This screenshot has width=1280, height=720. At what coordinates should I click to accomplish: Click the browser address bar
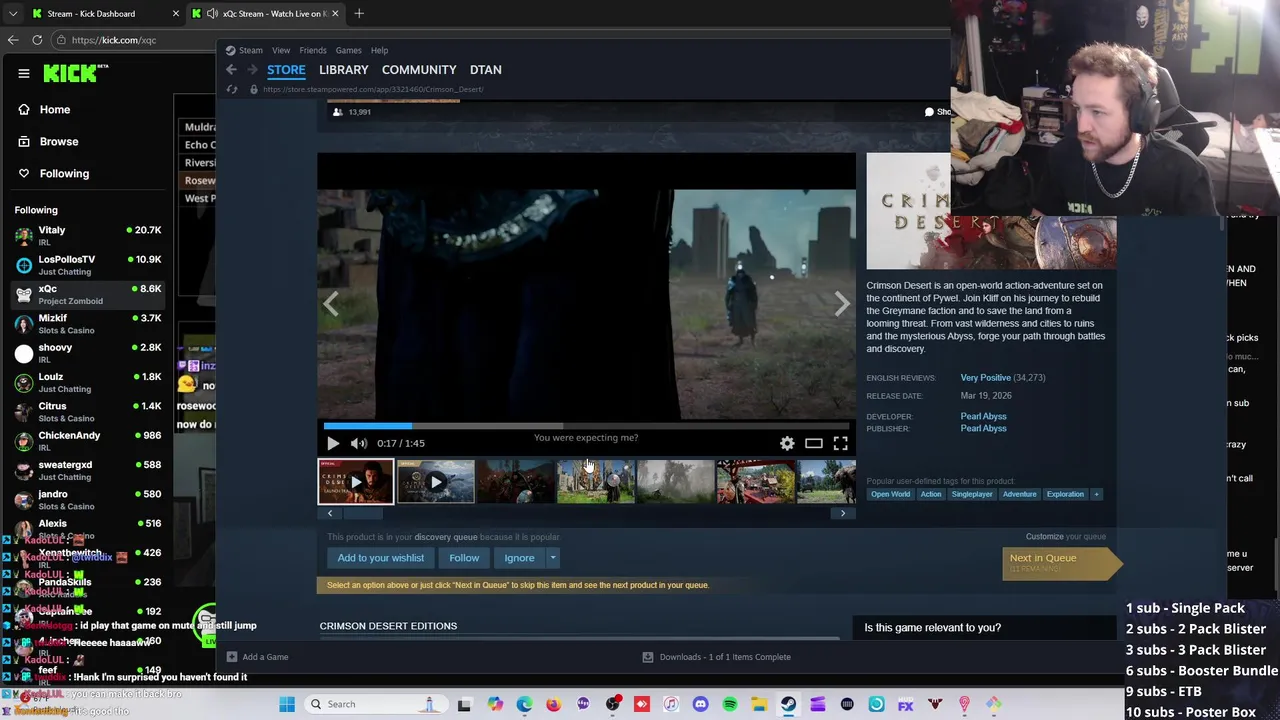click(135, 40)
